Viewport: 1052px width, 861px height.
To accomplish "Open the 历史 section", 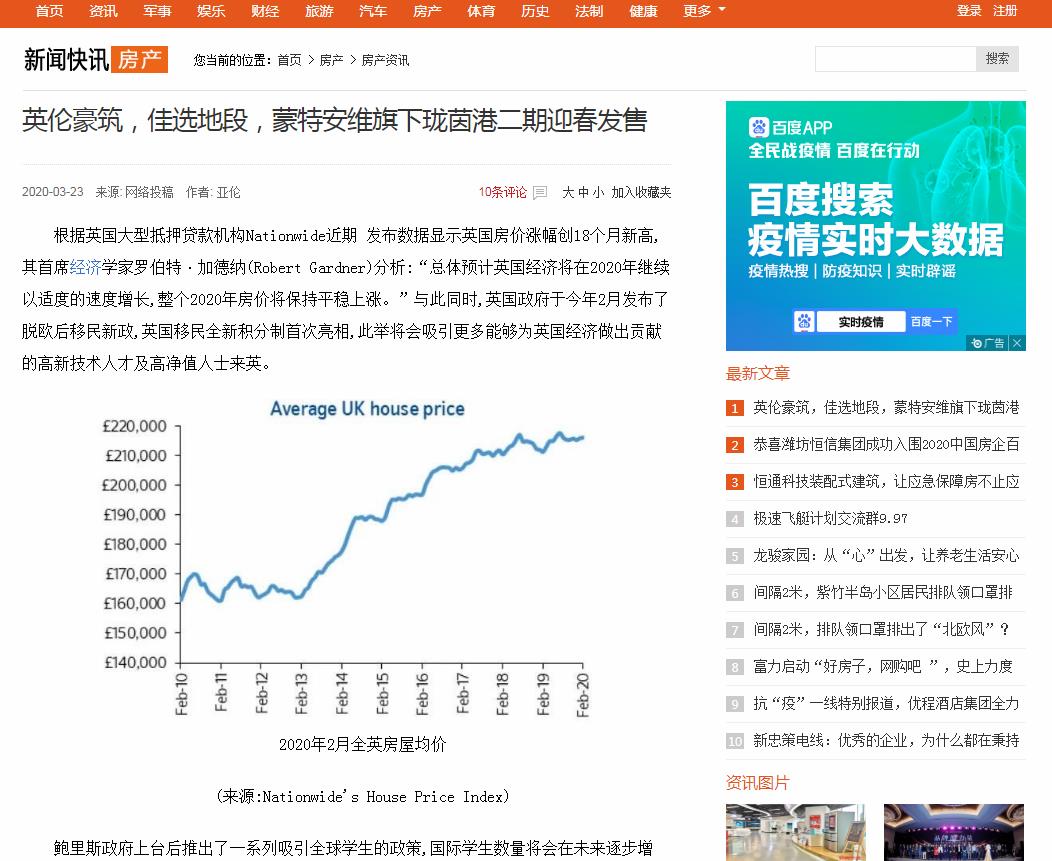I will coord(535,11).
